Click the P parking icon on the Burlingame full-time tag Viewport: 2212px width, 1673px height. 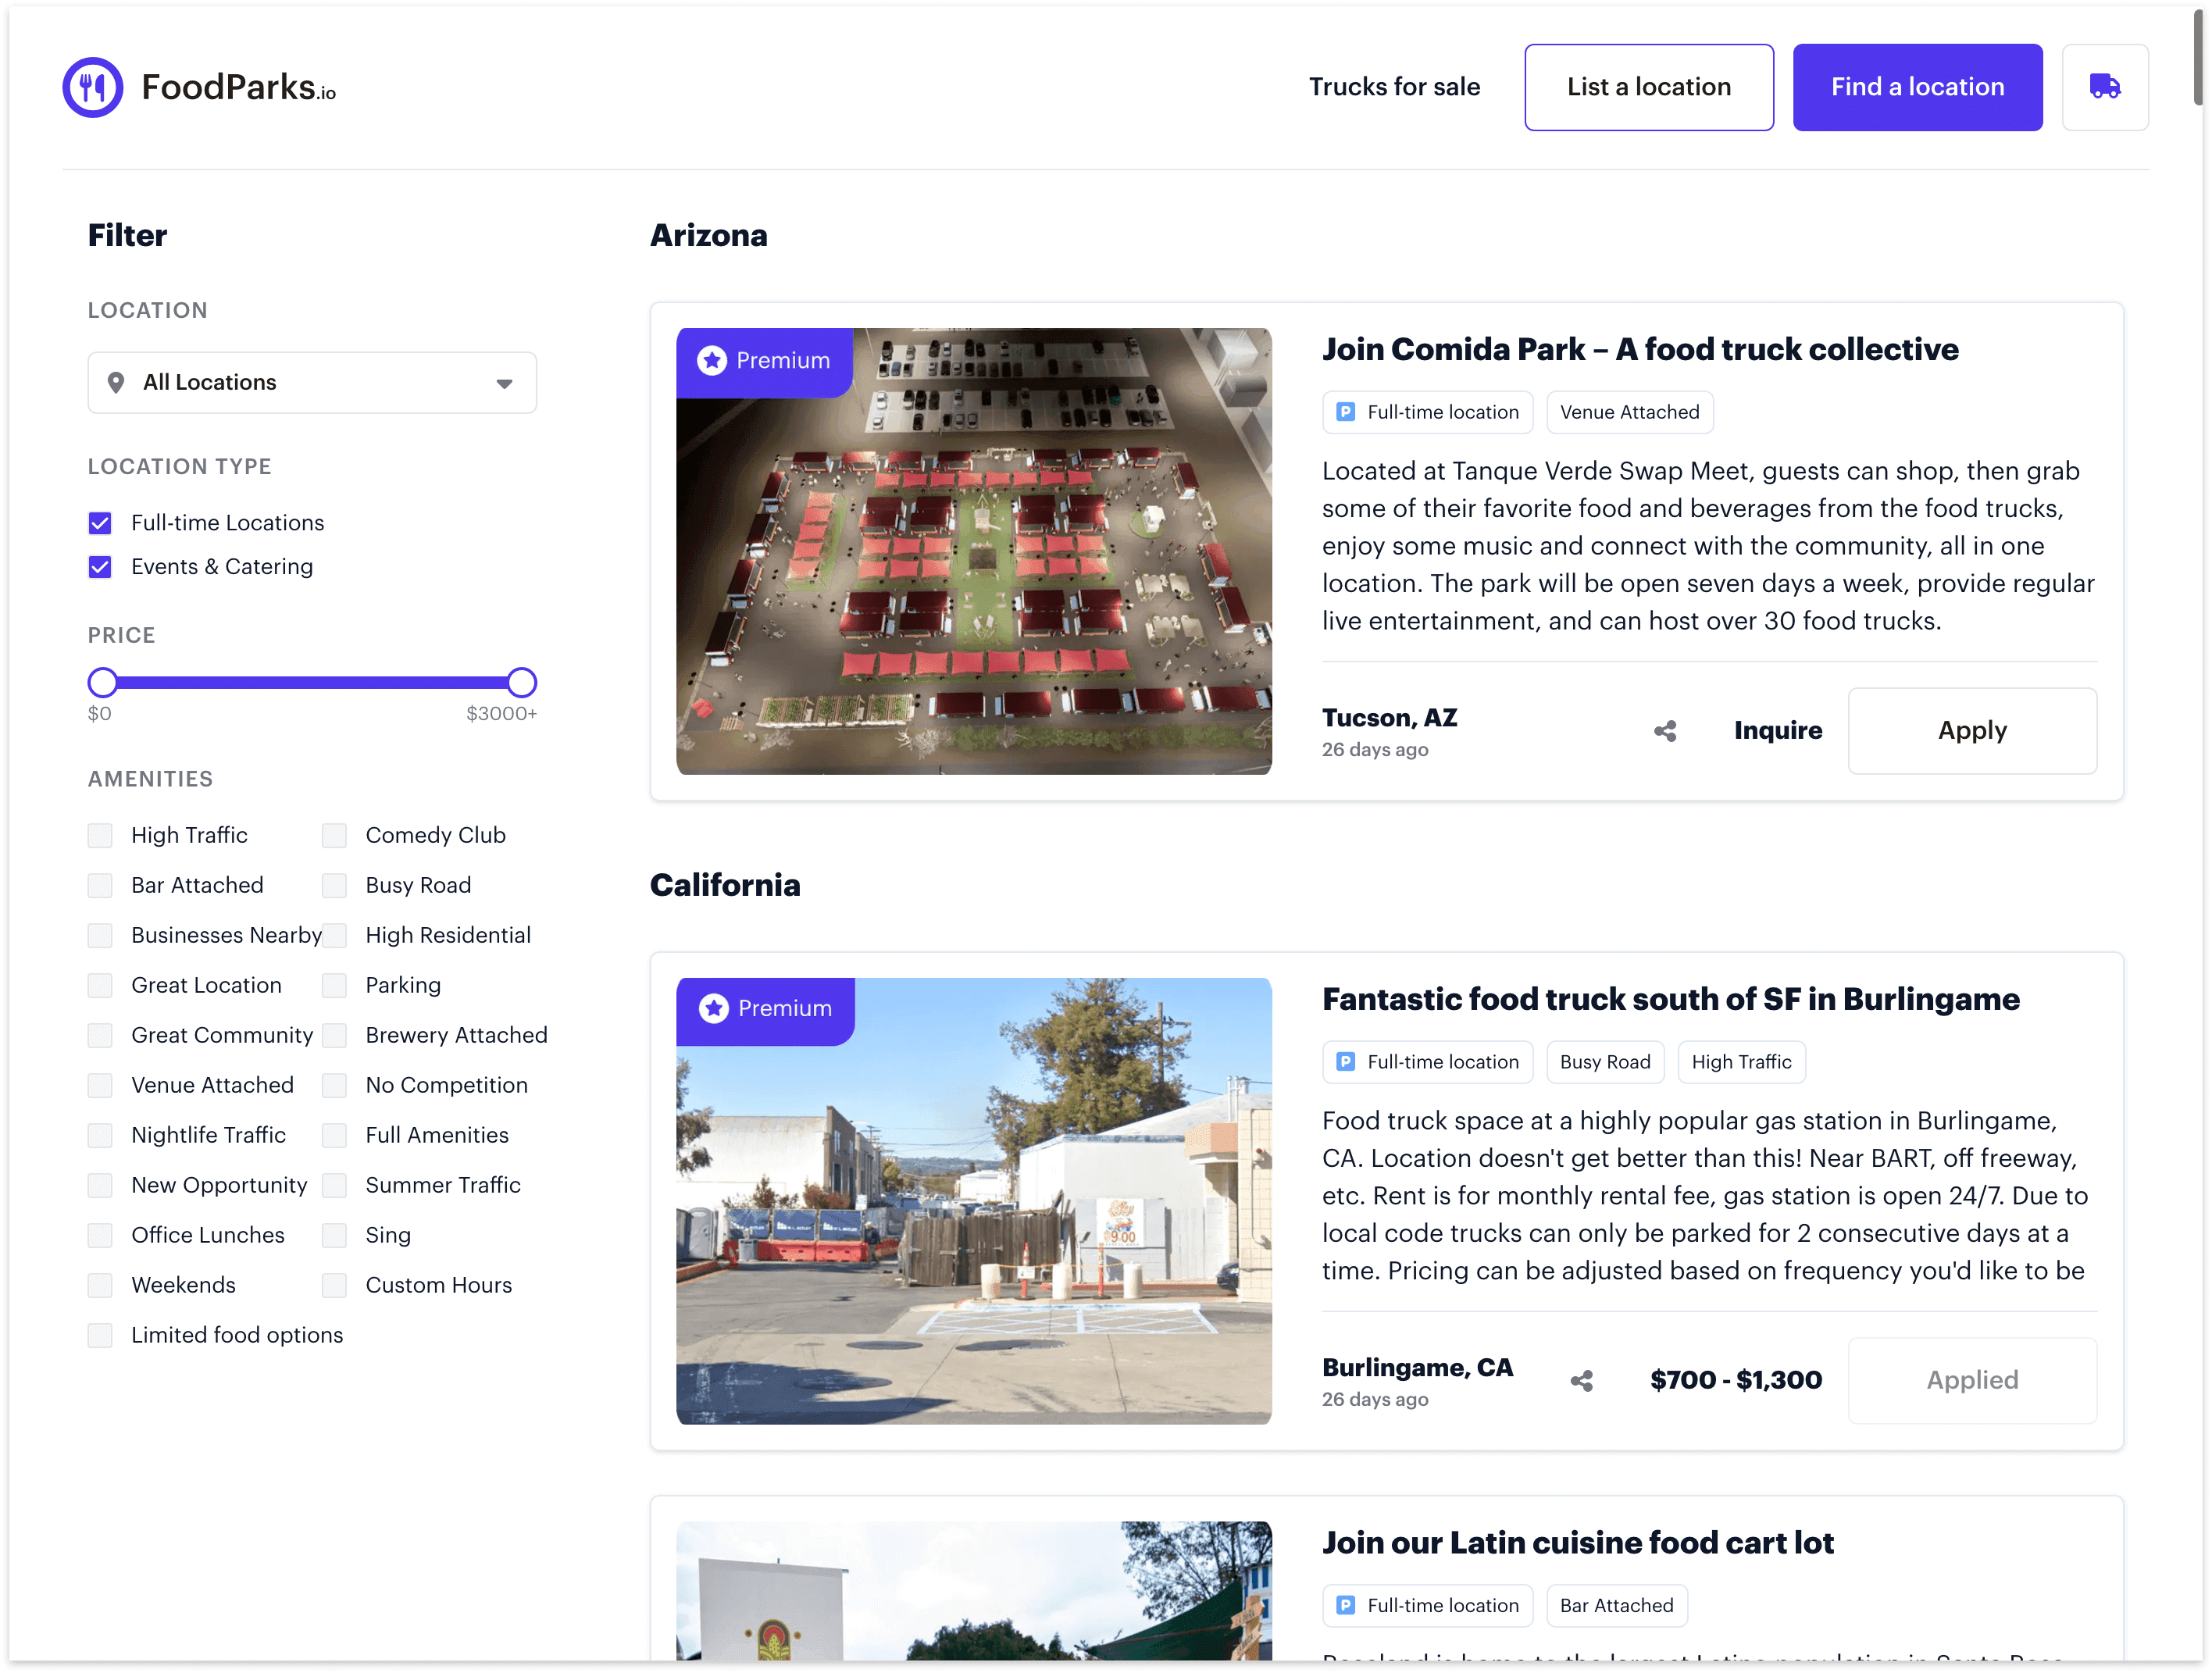coord(1345,1062)
